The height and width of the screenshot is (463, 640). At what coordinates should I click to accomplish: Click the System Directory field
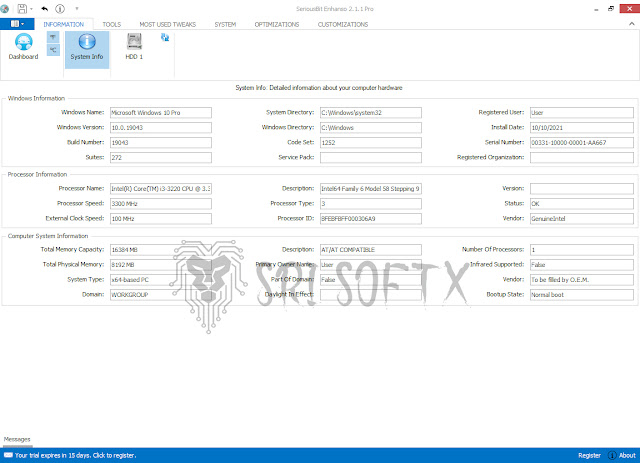(371, 113)
